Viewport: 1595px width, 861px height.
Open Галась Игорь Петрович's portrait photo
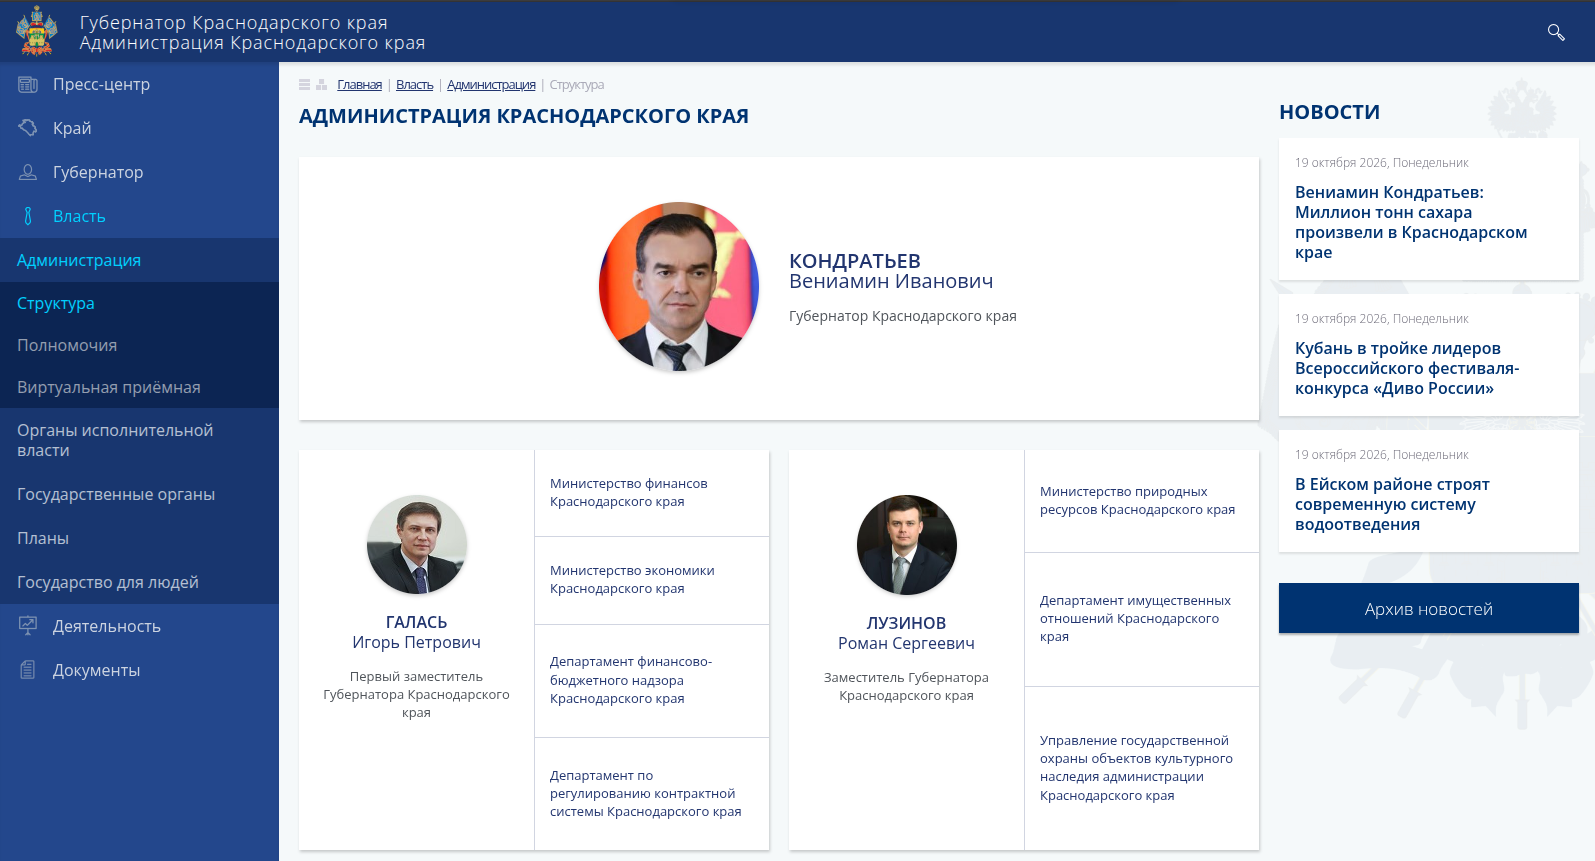coord(417,545)
